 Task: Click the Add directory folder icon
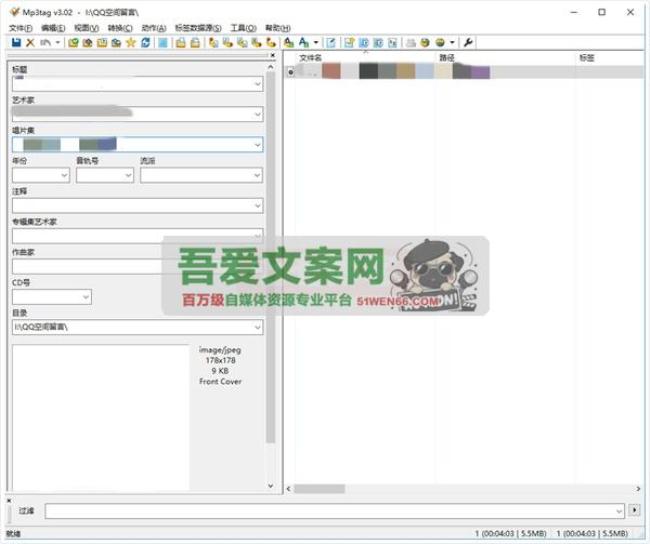click(x=87, y=42)
